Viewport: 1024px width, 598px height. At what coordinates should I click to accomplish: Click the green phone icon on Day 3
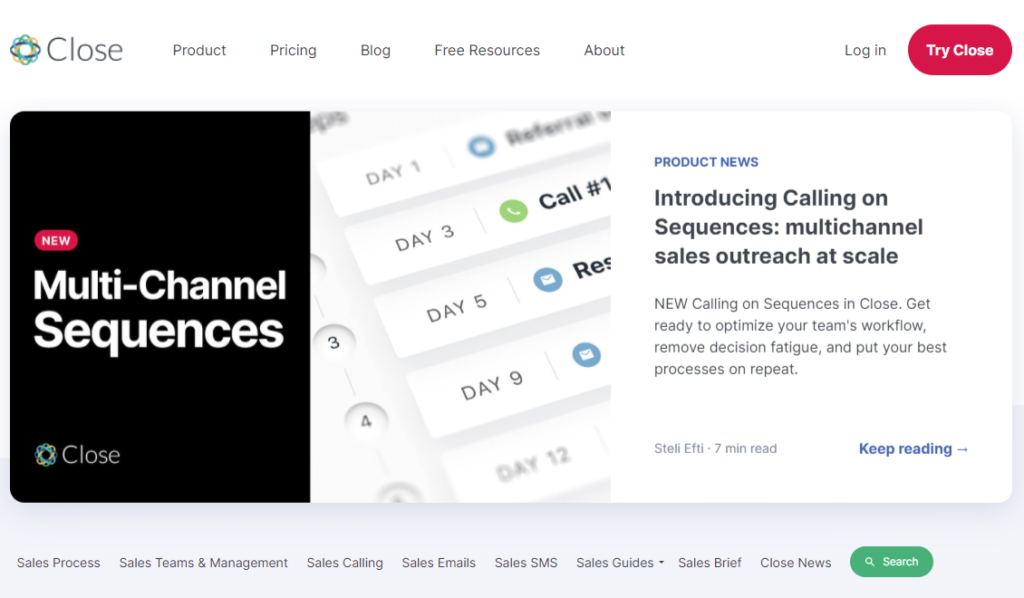click(x=513, y=211)
